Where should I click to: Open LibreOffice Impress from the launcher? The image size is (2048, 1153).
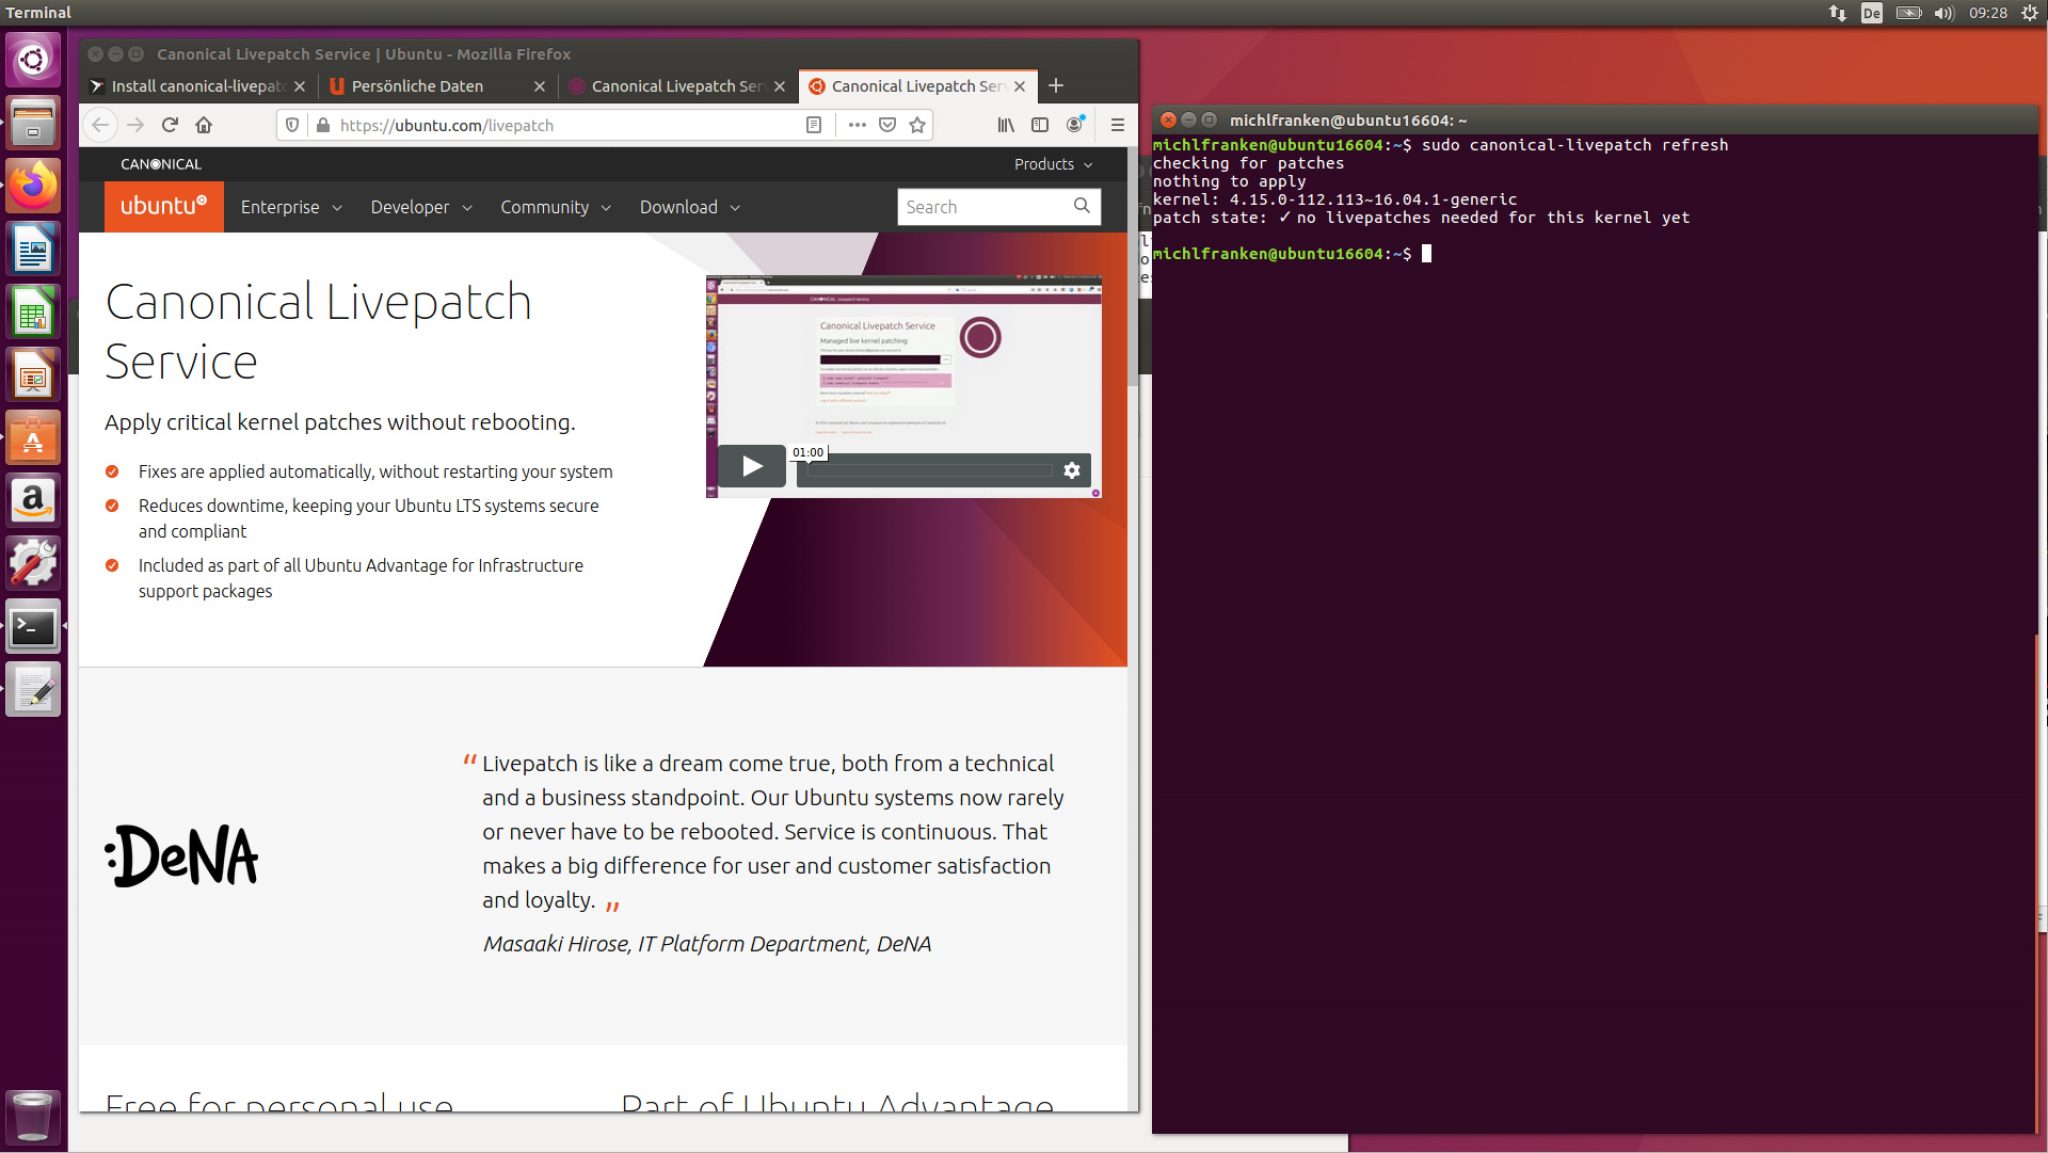click(x=33, y=375)
